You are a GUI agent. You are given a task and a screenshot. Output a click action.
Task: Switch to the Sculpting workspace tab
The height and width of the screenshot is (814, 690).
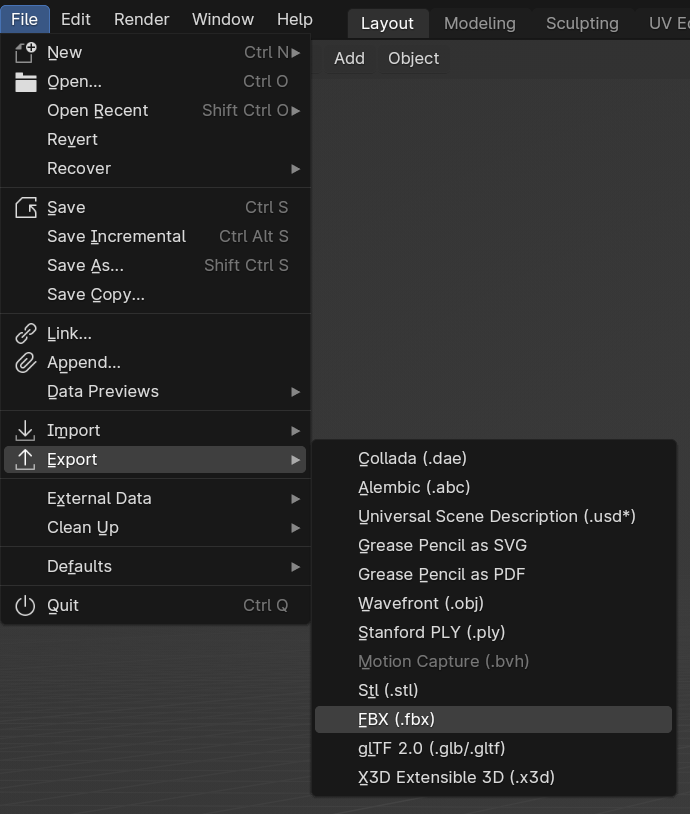pyautogui.click(x=582, y=23)
